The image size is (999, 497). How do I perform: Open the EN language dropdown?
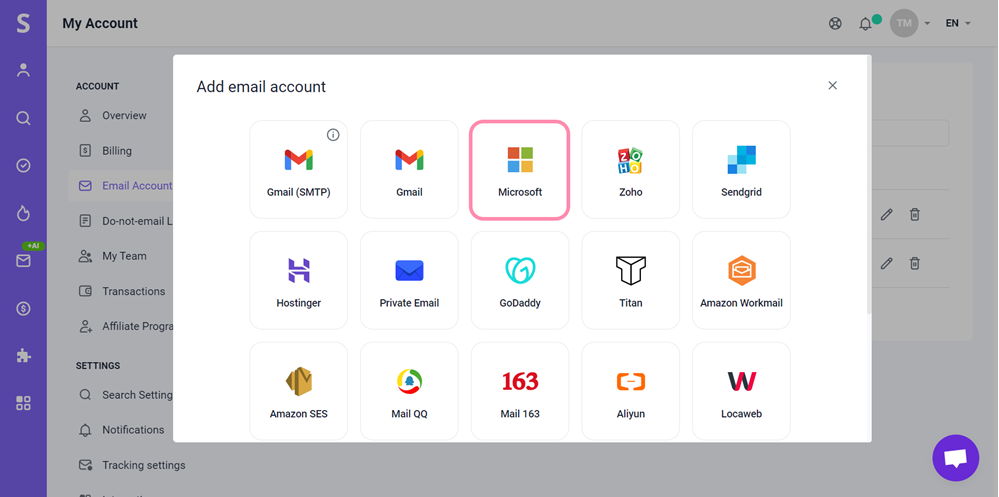pos(958,23)
